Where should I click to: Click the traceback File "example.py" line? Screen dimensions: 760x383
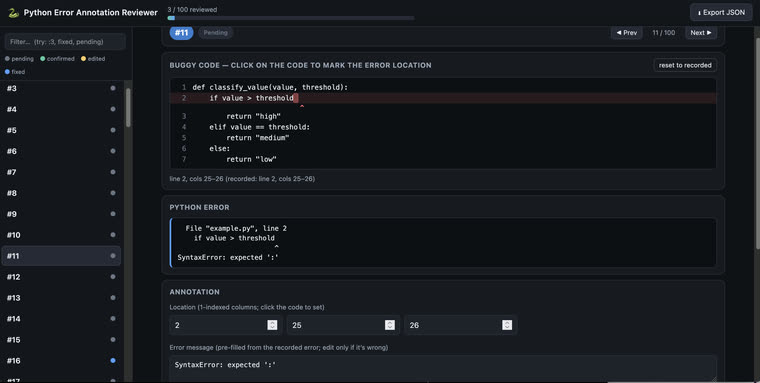(x=236, y=228)
